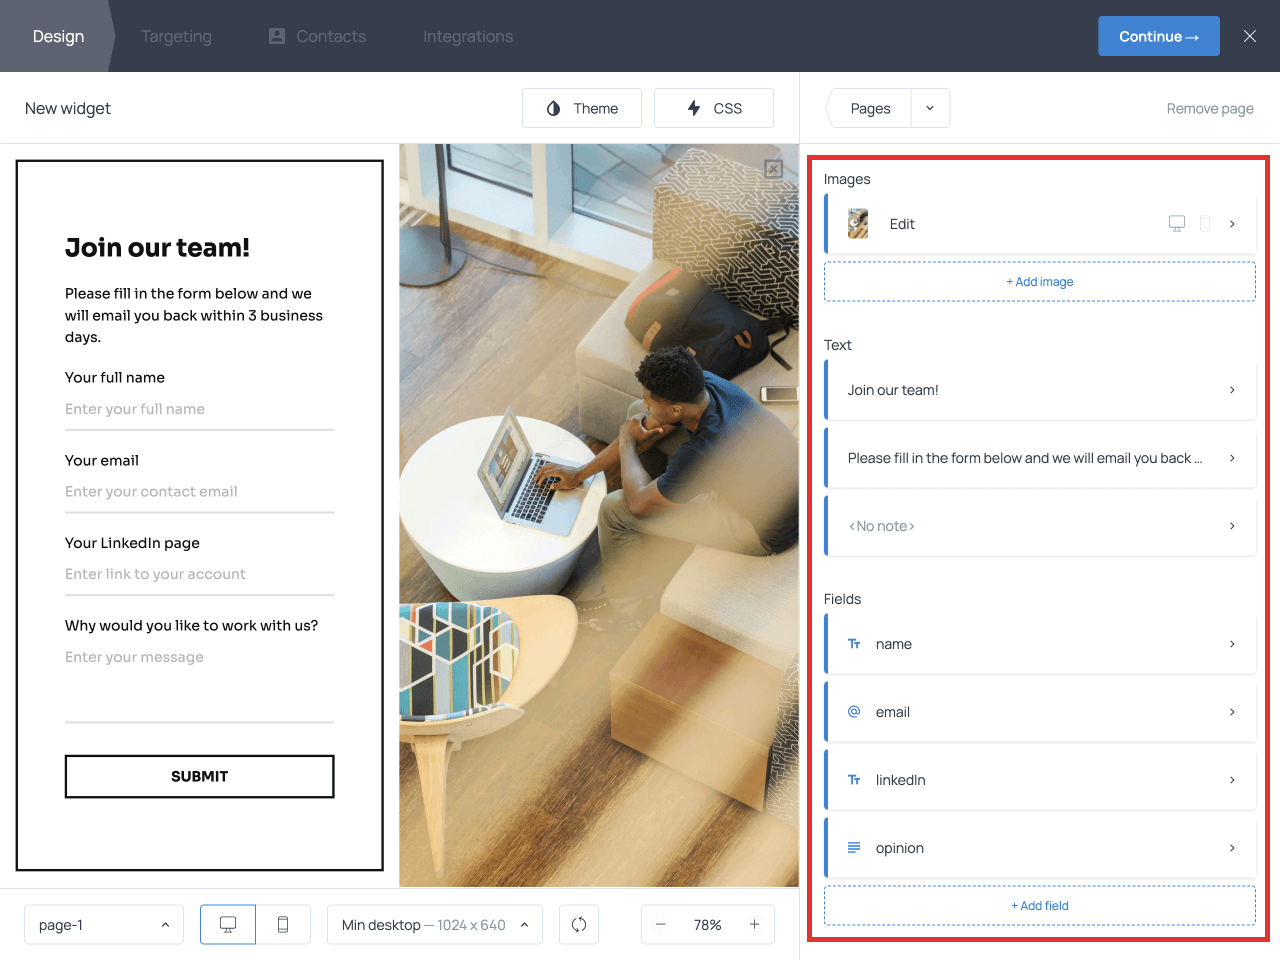This screenshot has width=1280, height=960.
Task: Switch to the Targeting tab
Action: [x=176, y=36]
